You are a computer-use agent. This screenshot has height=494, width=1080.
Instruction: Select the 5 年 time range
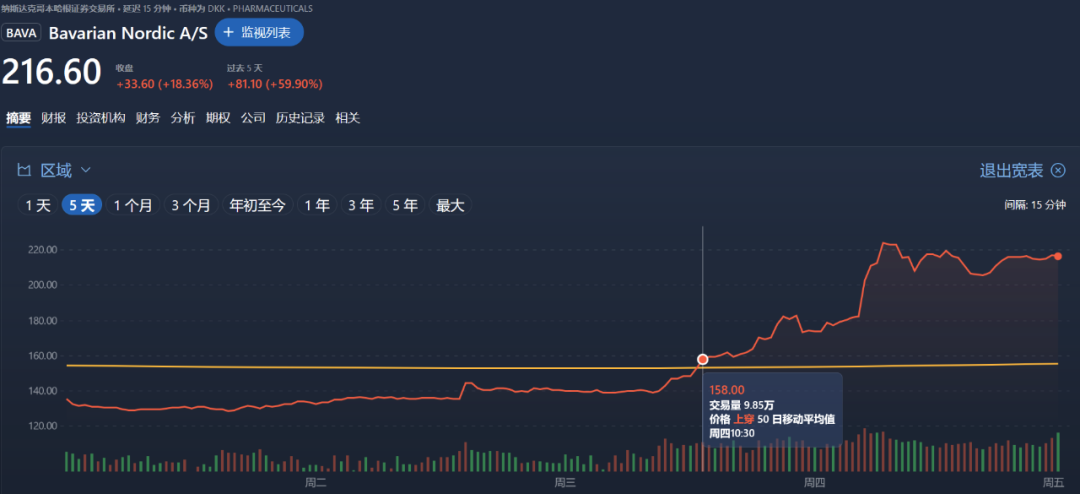405,205
